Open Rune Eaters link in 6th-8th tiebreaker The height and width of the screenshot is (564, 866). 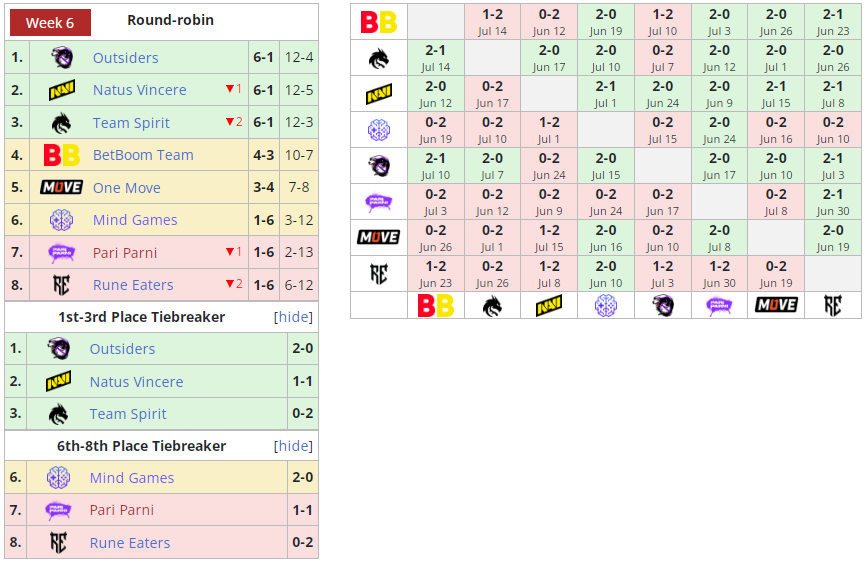[x=130, y=543]
